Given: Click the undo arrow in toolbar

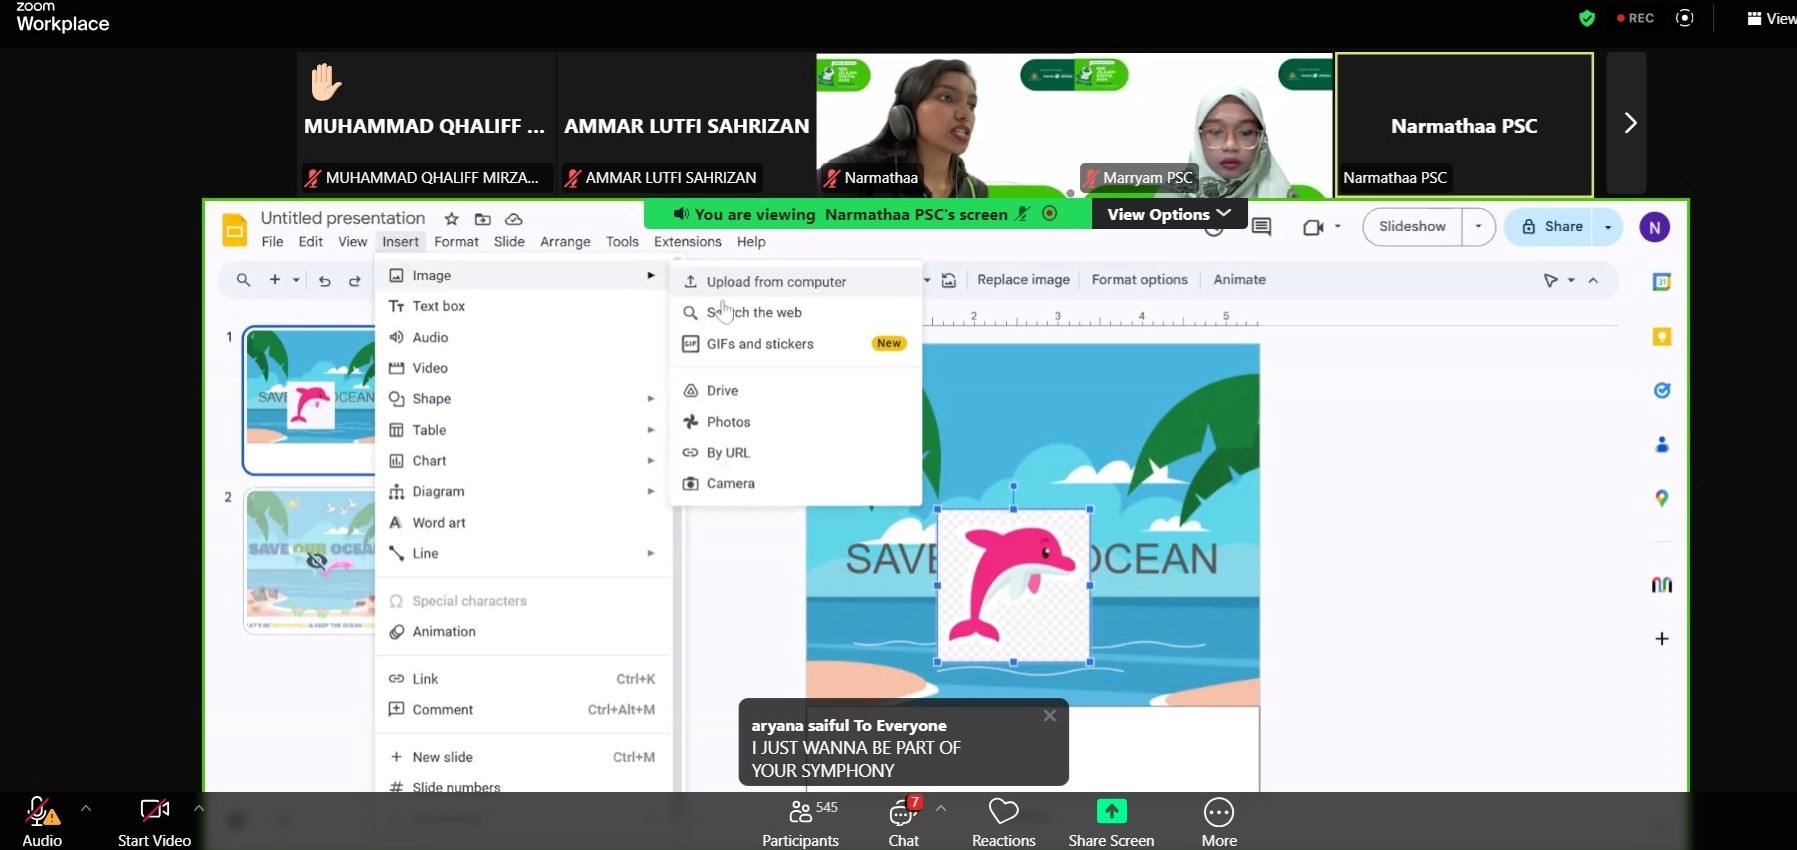Looking at the screenshot, I should 324,281.
